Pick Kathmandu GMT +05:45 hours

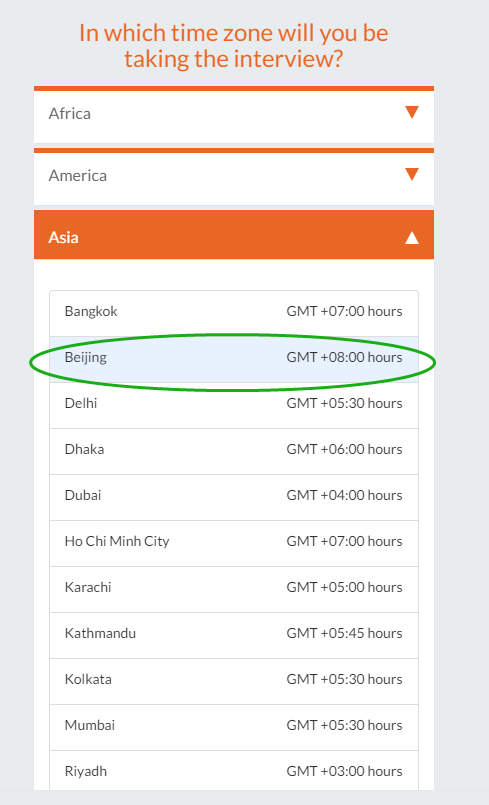234,635
